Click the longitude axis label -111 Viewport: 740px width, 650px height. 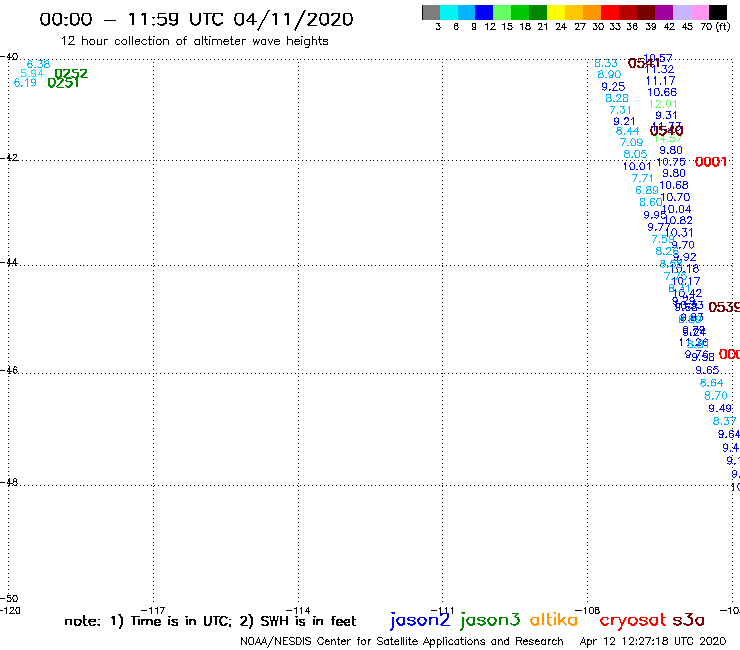click(x=443, y=610)
